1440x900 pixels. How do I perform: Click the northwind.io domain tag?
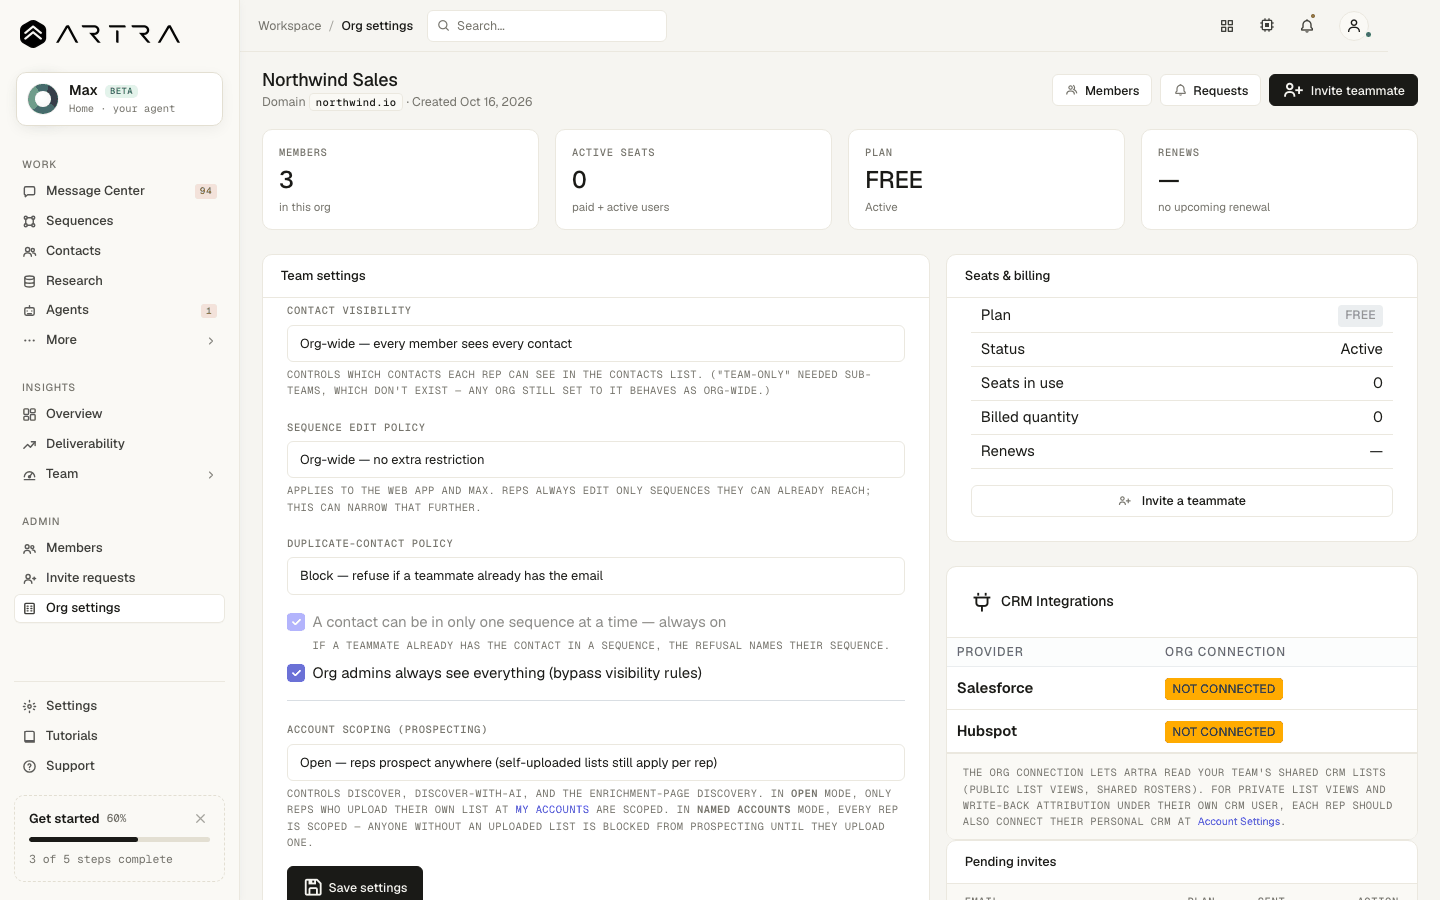click(x=356, y=102)
